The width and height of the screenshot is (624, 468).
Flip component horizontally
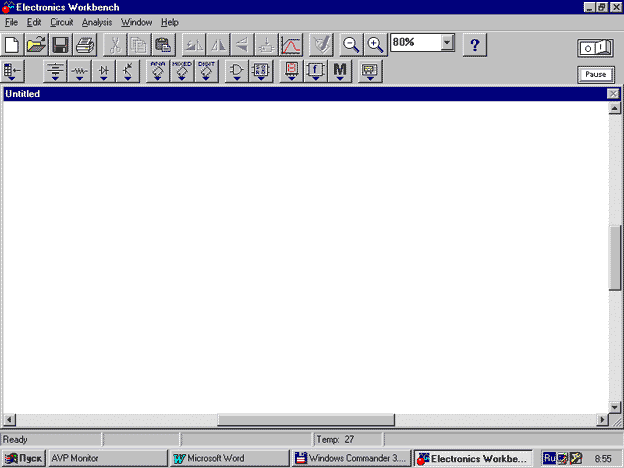(218, 45)
